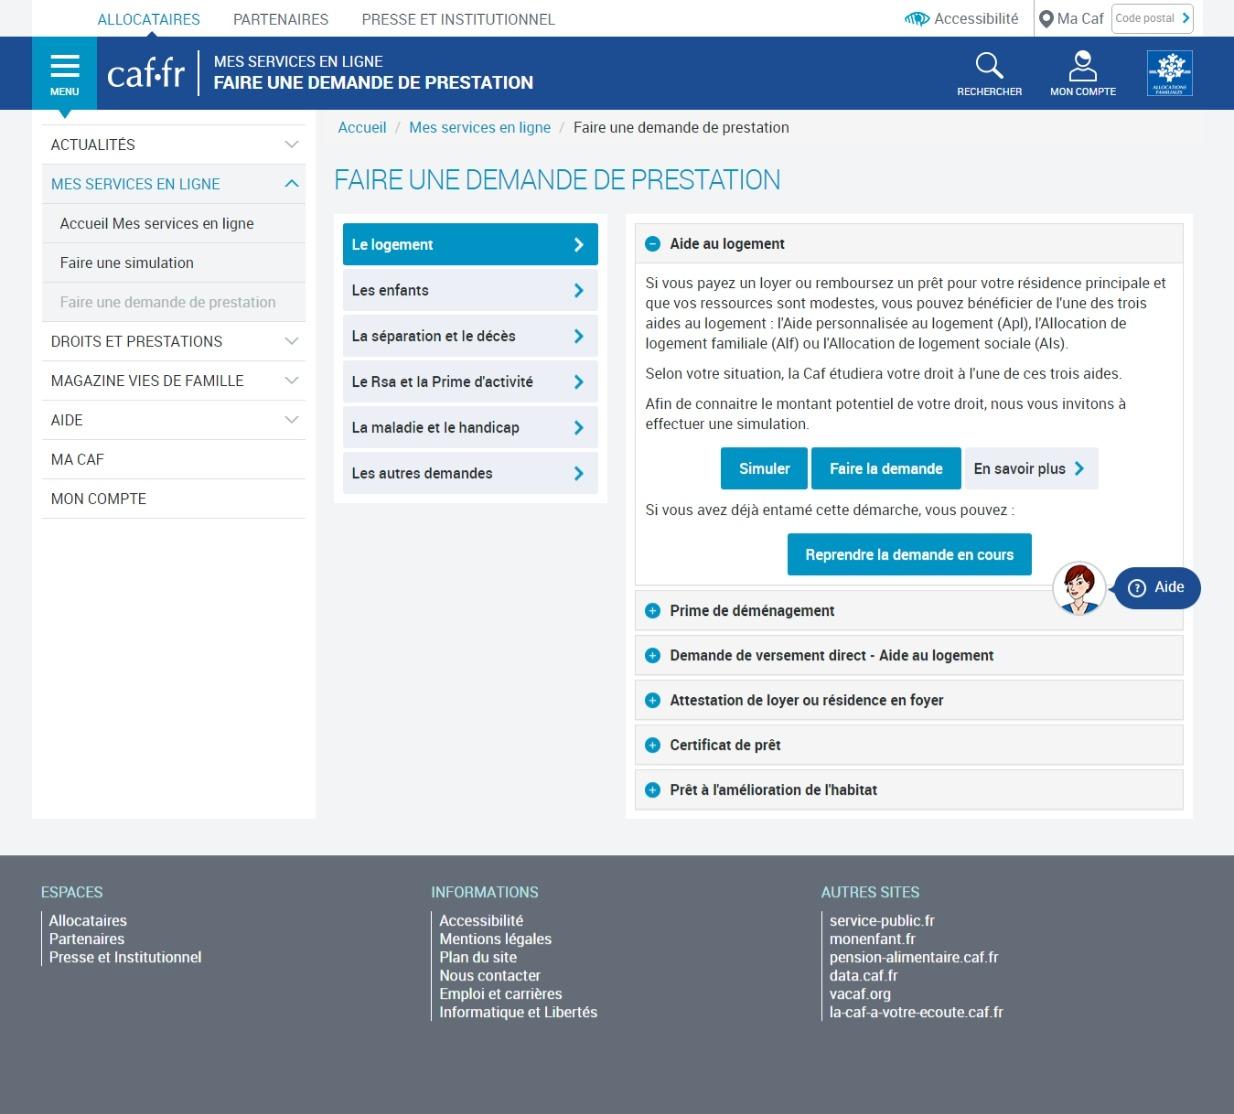This screenshot has height=1114, width=1234.
Task: Click the caf.fr logo
Action: (146, 73)
